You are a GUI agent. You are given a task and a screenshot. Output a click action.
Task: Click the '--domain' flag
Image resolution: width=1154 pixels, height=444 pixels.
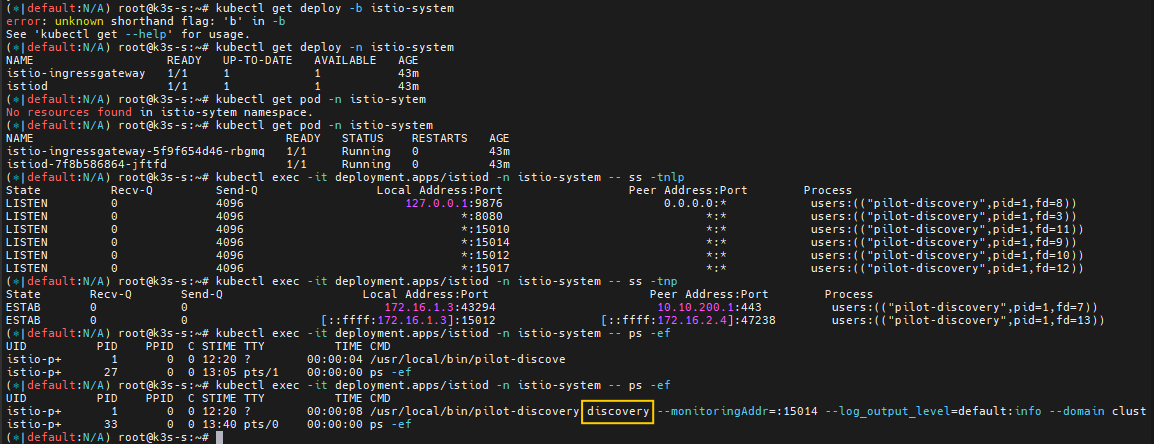tap(1076, 411)
